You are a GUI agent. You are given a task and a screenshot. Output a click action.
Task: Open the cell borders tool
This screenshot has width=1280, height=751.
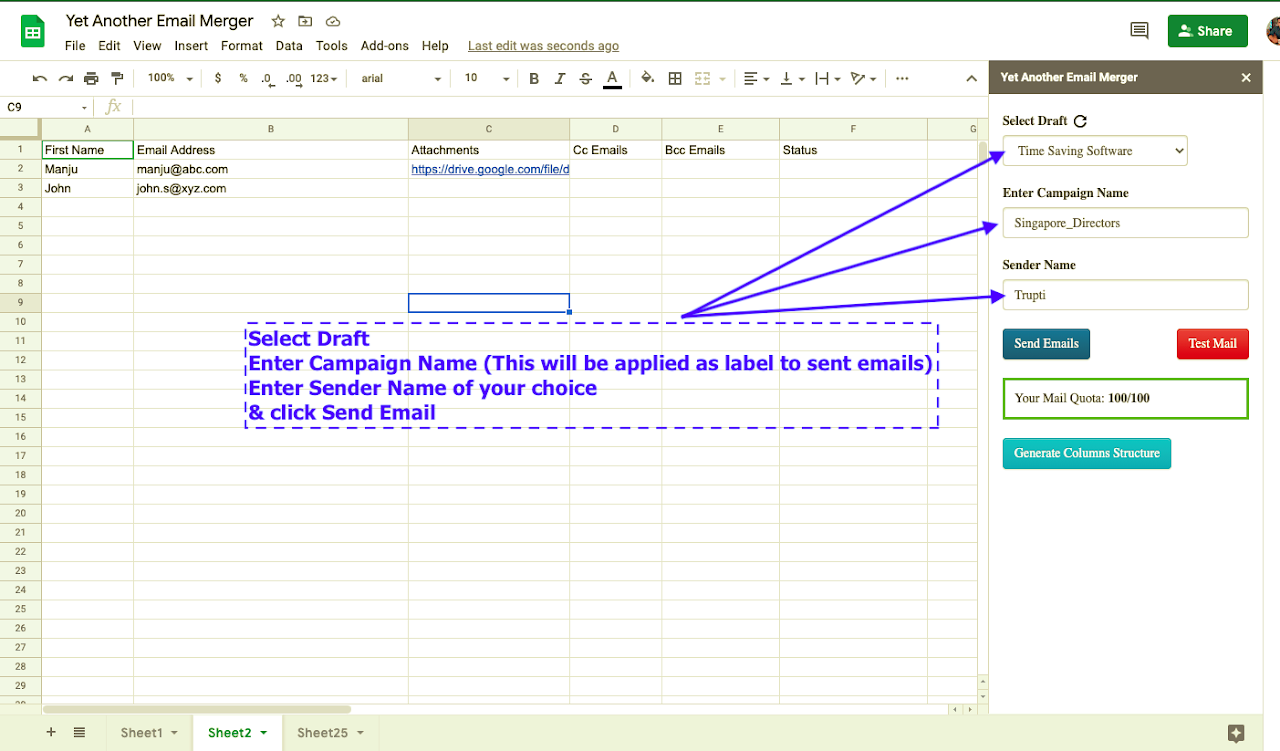675,78
